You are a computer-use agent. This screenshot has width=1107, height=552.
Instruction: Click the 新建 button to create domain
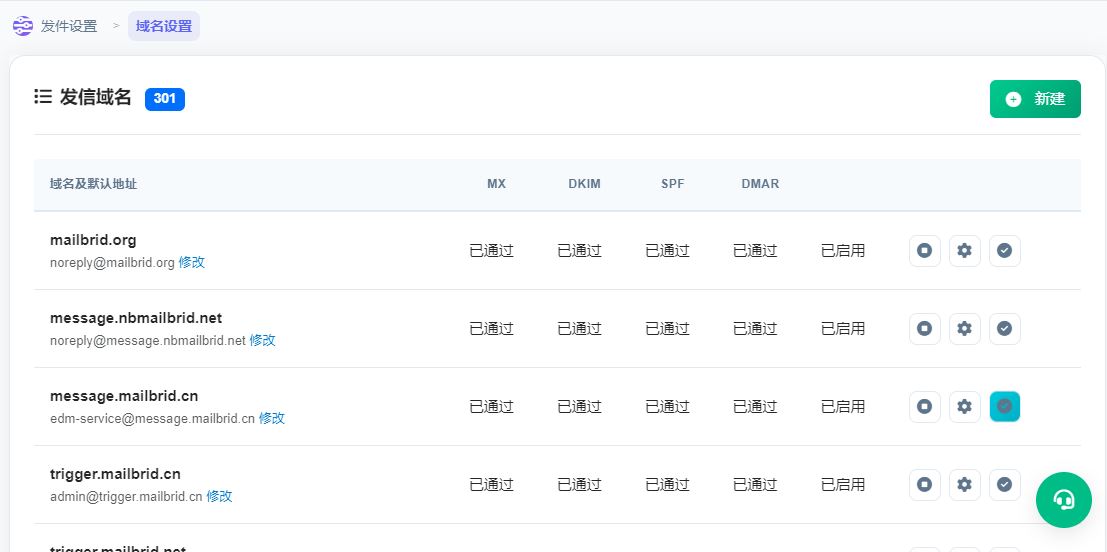pyautogui.click(x=1035, y=99)
